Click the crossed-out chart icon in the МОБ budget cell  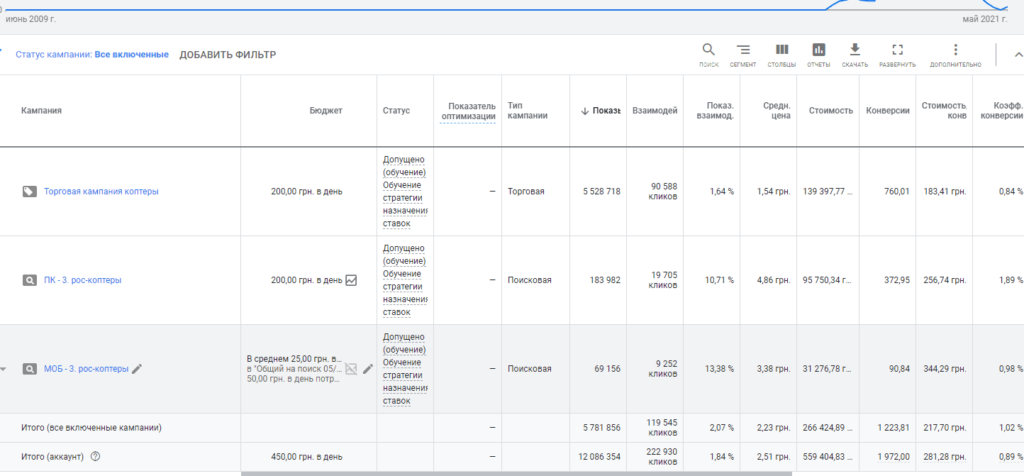coord(351,369)
